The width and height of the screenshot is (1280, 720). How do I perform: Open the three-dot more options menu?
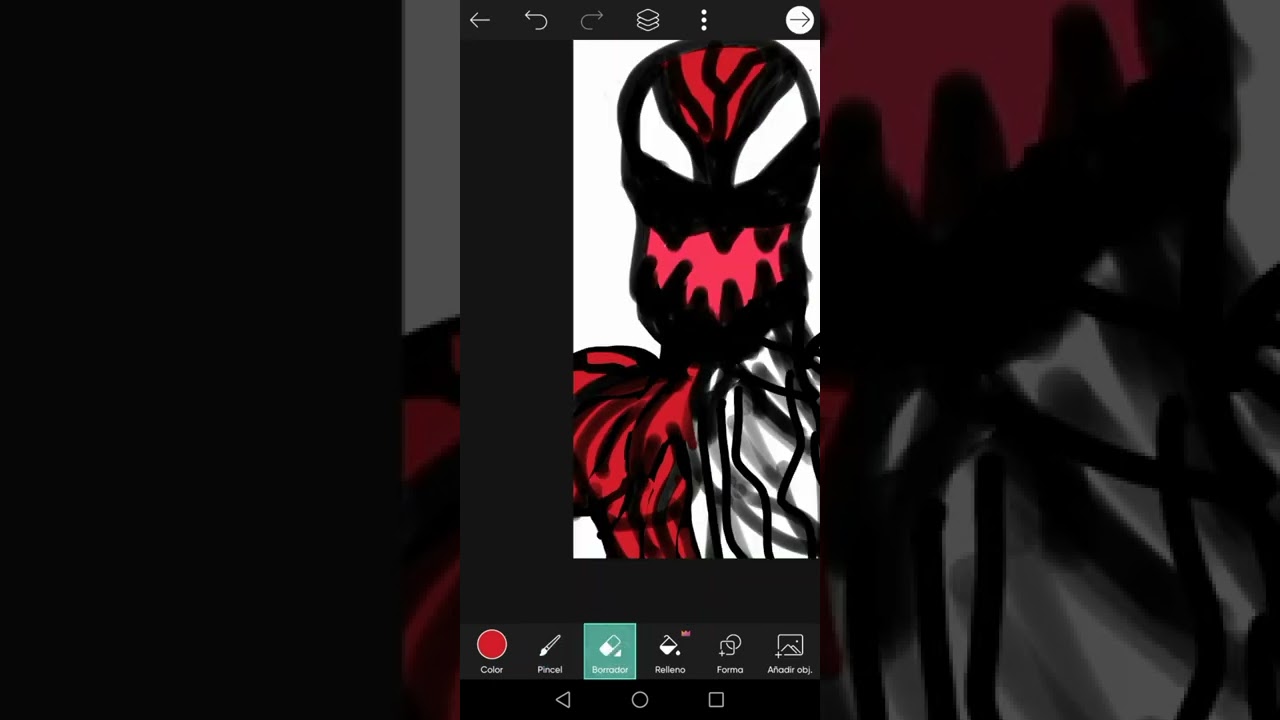704,20
